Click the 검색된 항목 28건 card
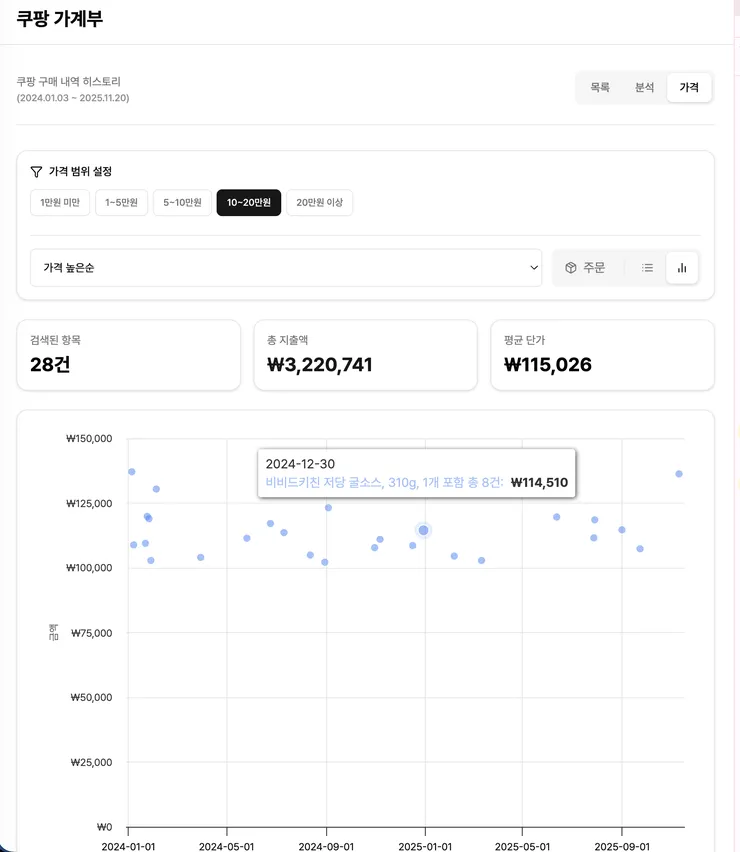The height and width of the screenshot is (852, 740). tap(129, 355)
